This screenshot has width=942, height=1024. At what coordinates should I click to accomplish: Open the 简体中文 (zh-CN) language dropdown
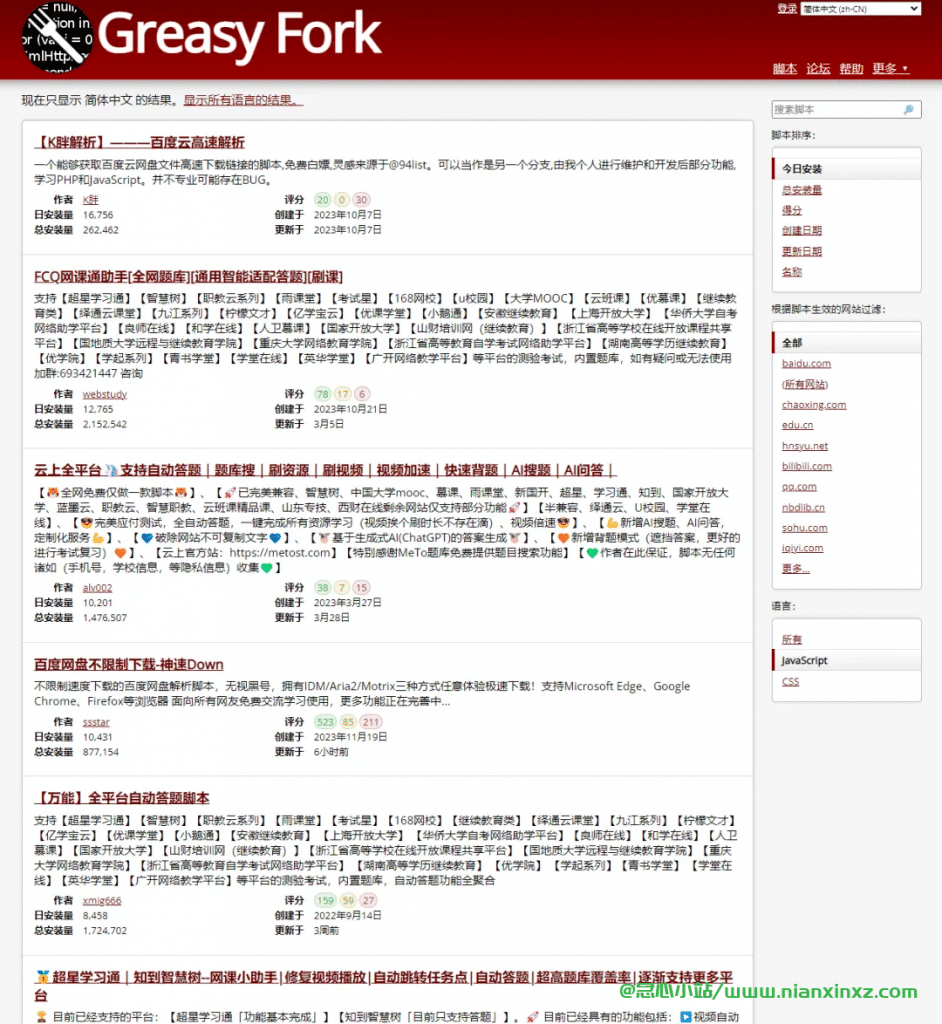click(x=861, y=8)
